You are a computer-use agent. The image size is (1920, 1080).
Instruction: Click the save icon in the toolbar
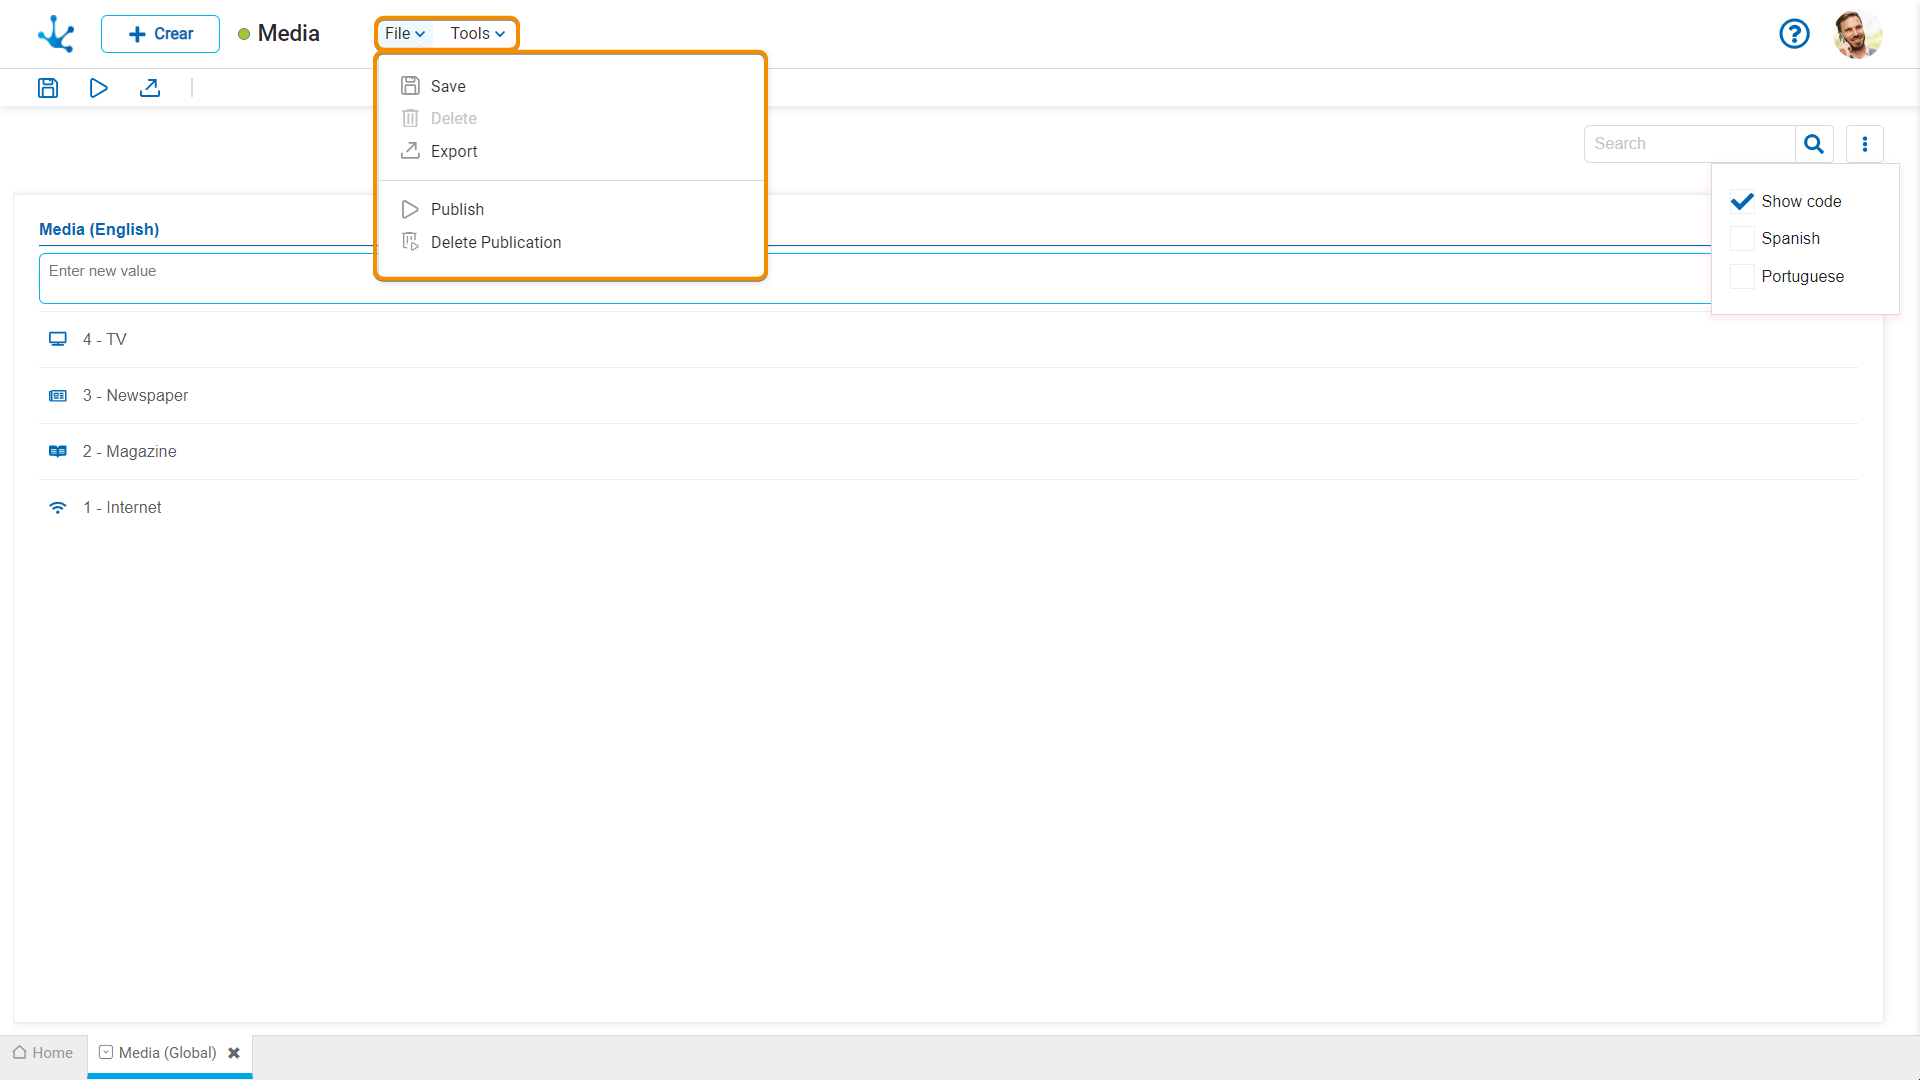click(48, 88)
